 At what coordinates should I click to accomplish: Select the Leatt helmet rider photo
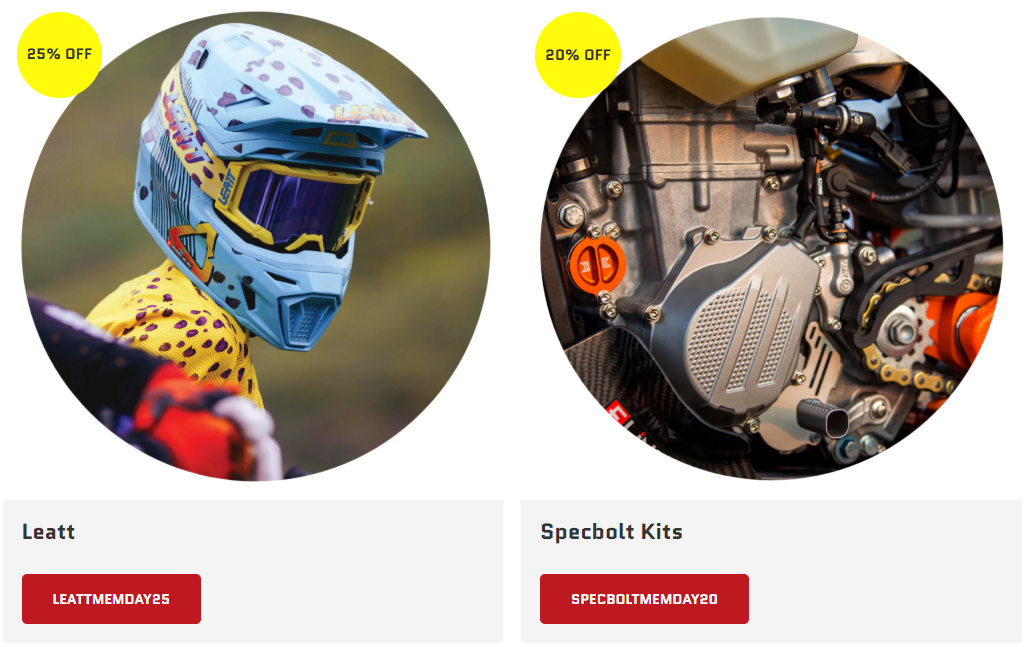tap(255, 246)
